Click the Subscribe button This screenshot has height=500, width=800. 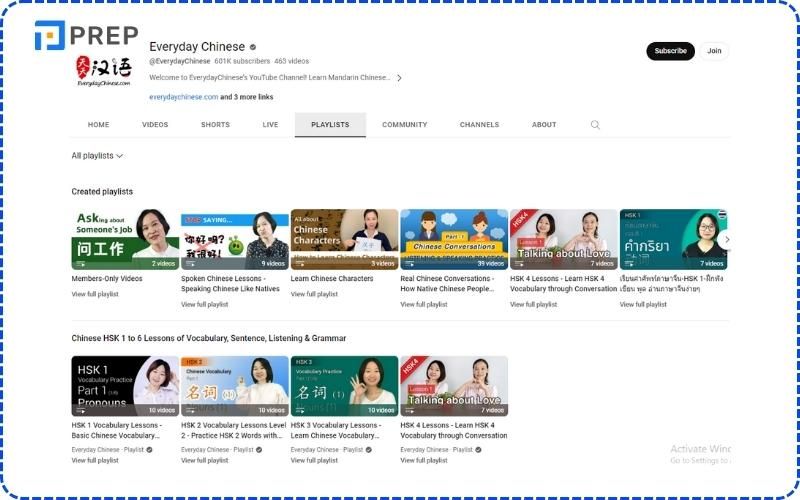[670, 51]
